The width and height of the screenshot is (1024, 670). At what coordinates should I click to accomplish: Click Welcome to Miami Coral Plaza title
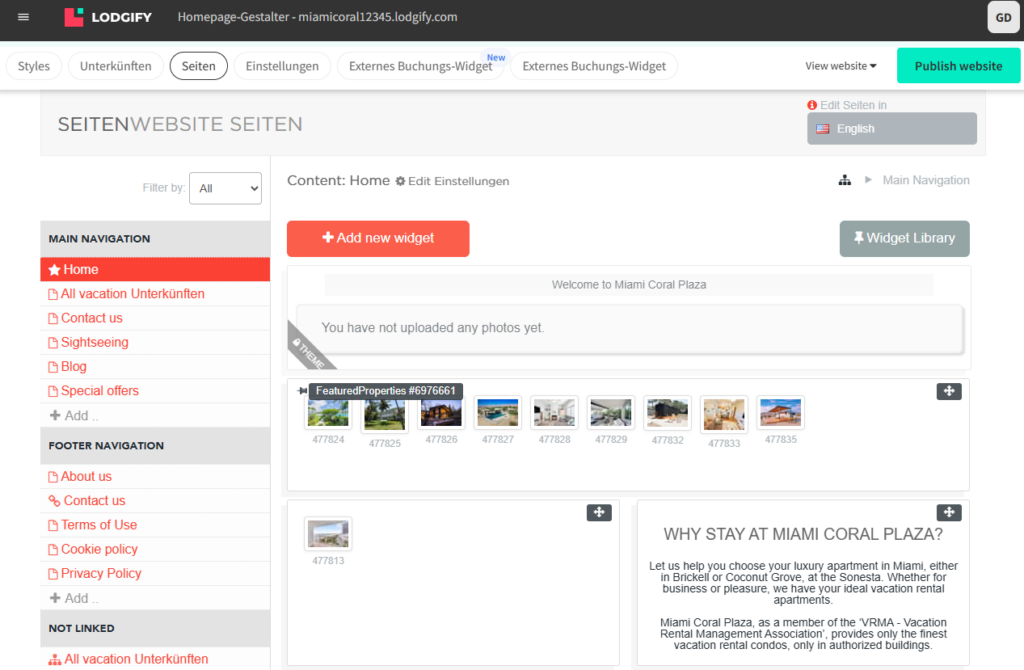click(x=629, y=285)
